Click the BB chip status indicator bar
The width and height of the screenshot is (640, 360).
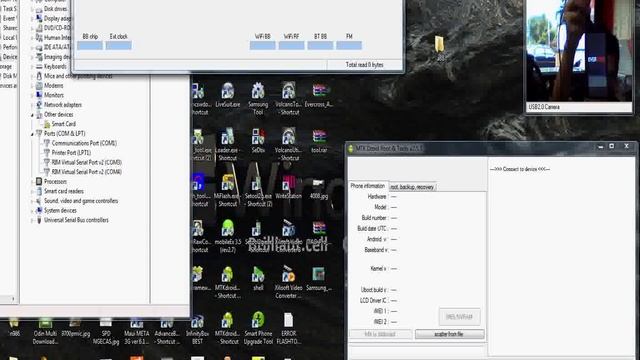tap(90, 46)
